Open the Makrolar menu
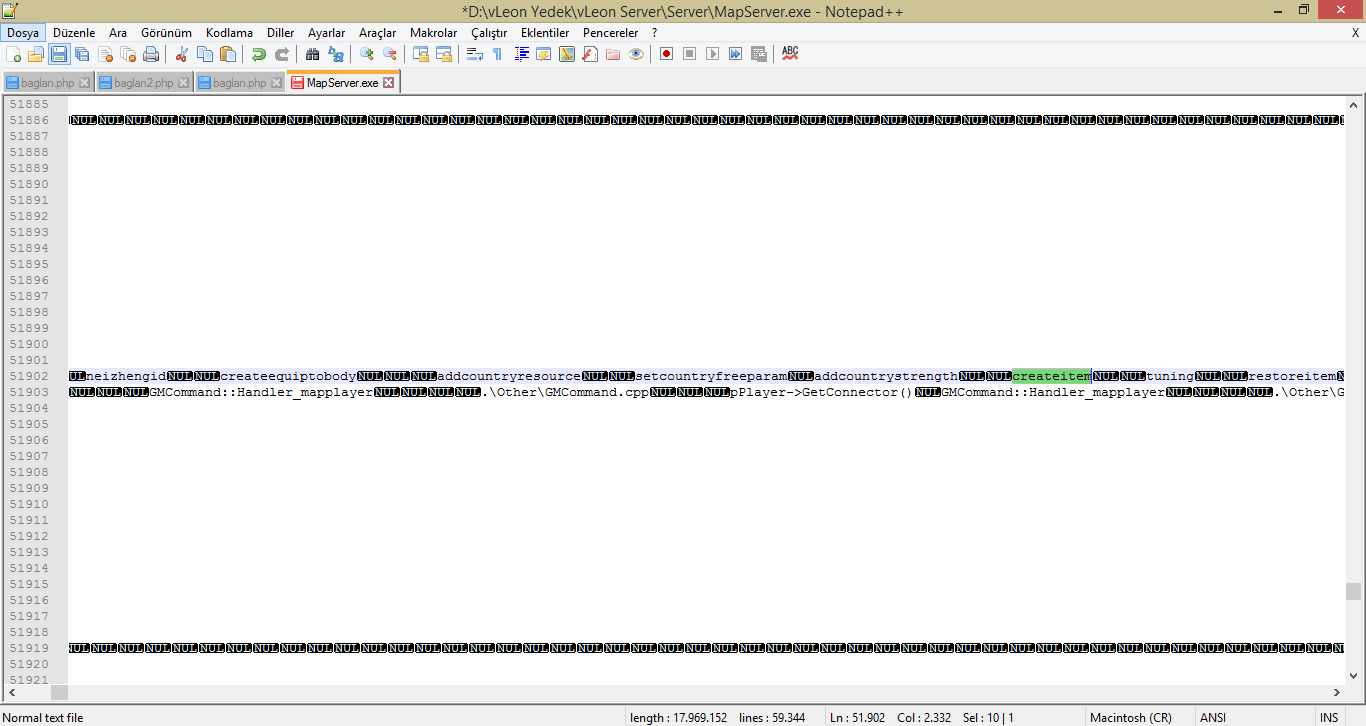1366x726 pixels. tap(434, 33)
